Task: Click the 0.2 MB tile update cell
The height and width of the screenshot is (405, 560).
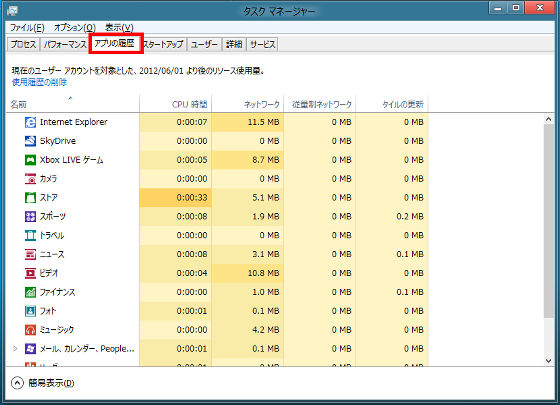Action: (392, 216)
